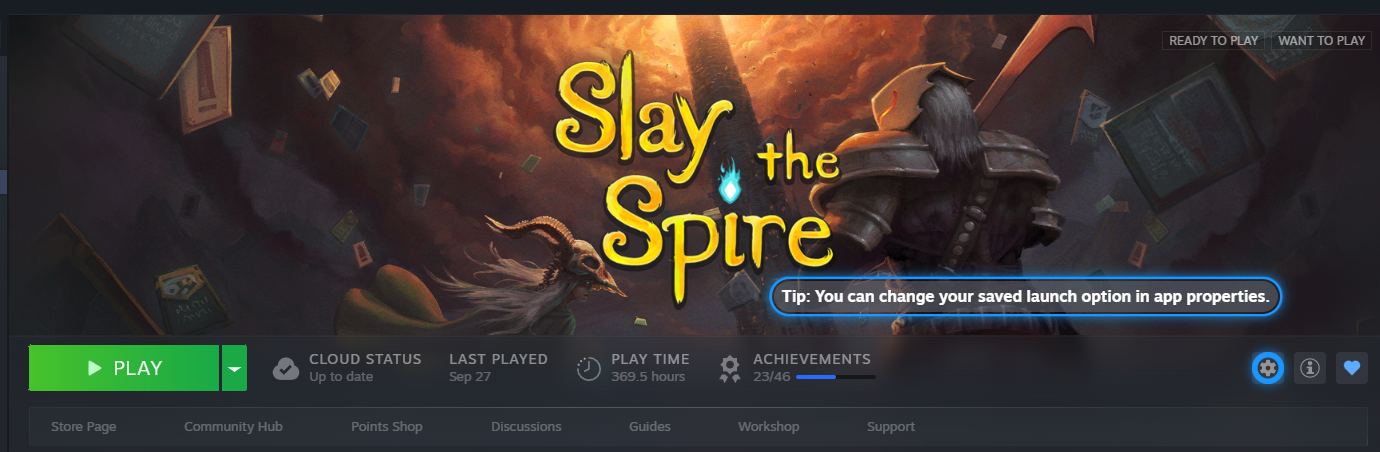Expand the dropdown arrow beside Play
1380x452 pixels.
point(234,368)
